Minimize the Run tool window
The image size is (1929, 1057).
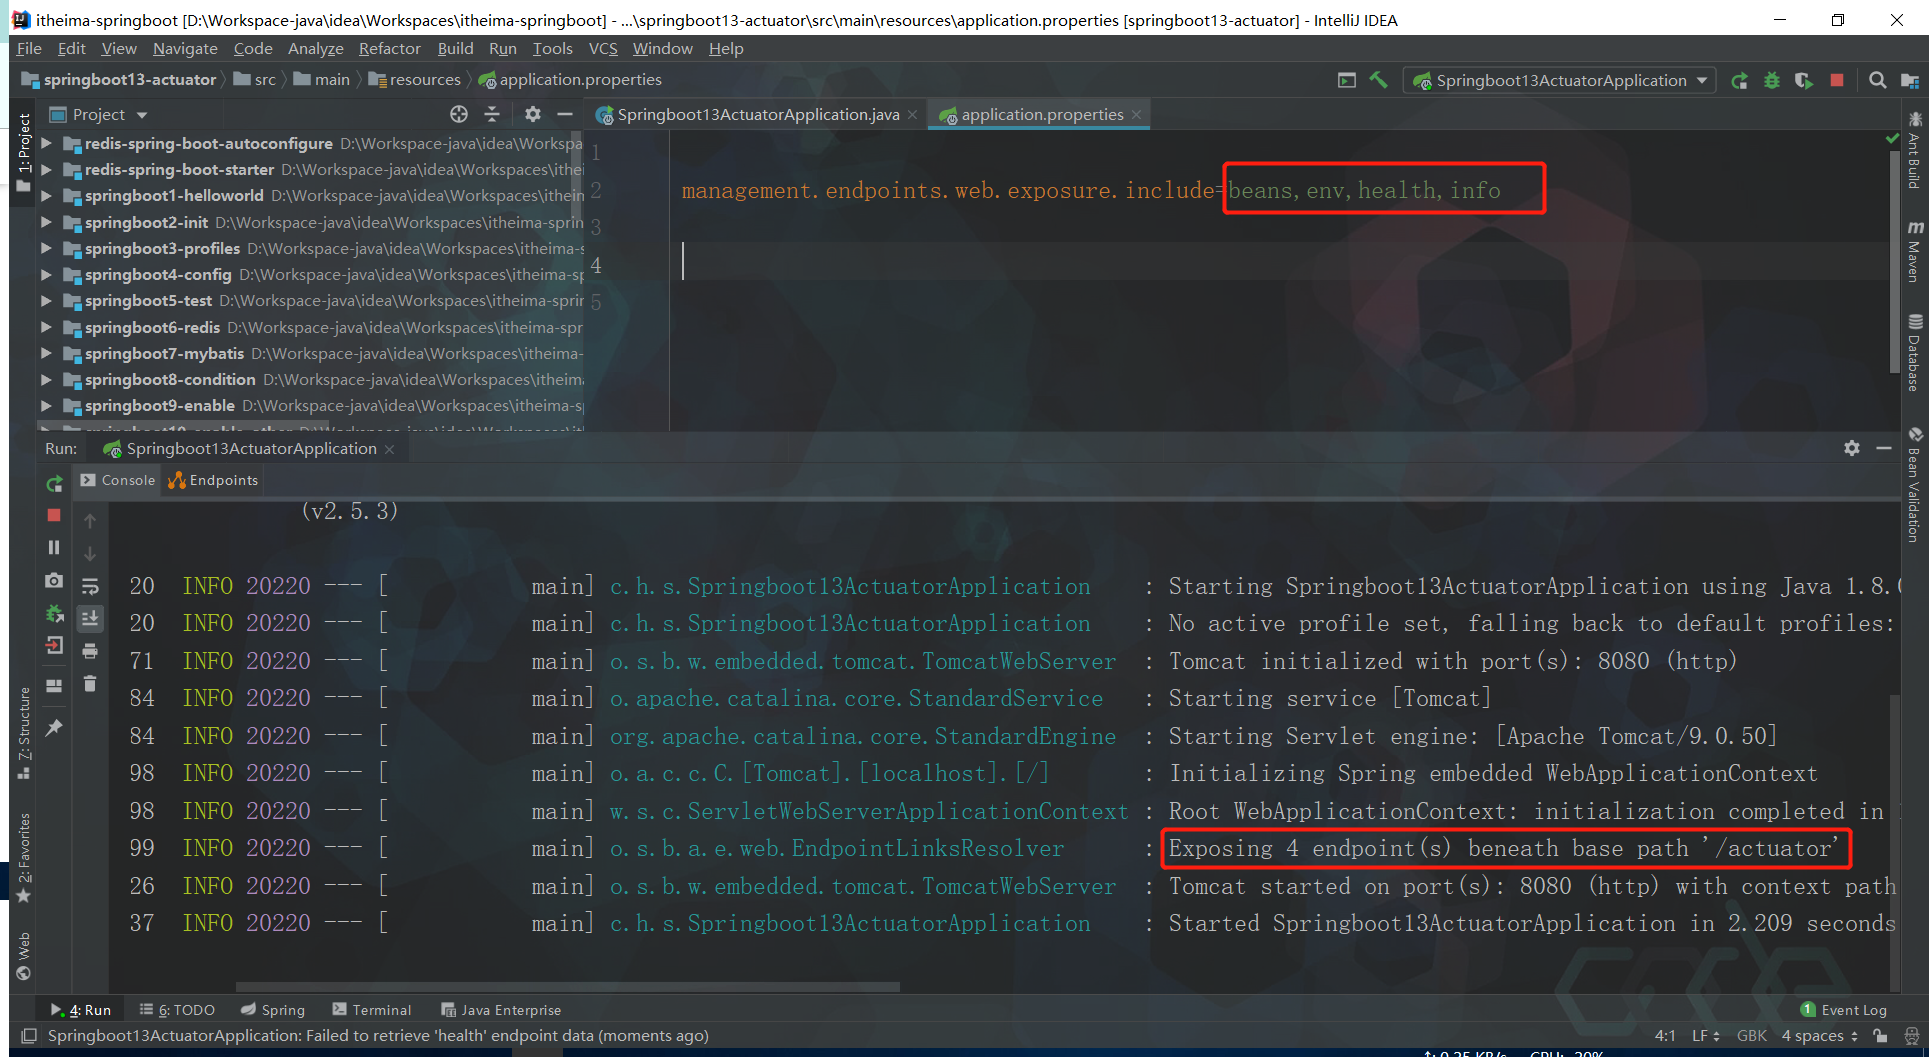[x=1884, y=448]
